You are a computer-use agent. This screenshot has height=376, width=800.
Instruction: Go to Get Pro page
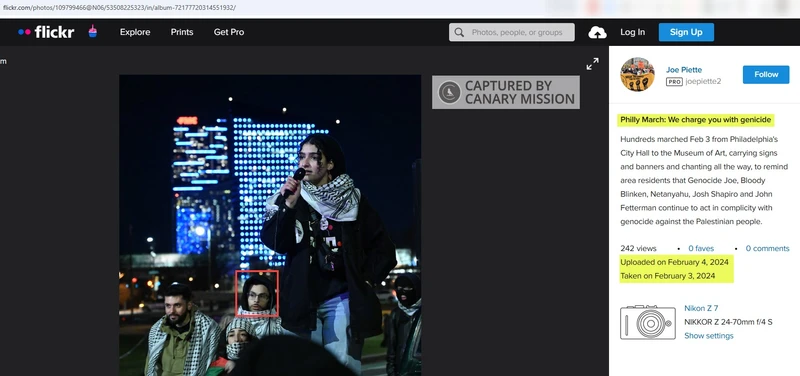pyautogui.click(x=229, y=32)
